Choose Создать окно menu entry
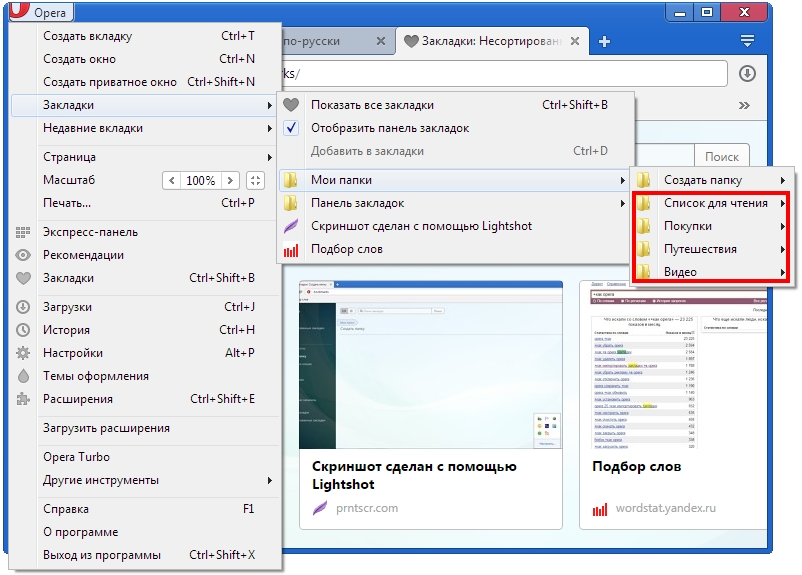This screenshot has height=575, width=802. pyautogui.click(x=146, y=59)
